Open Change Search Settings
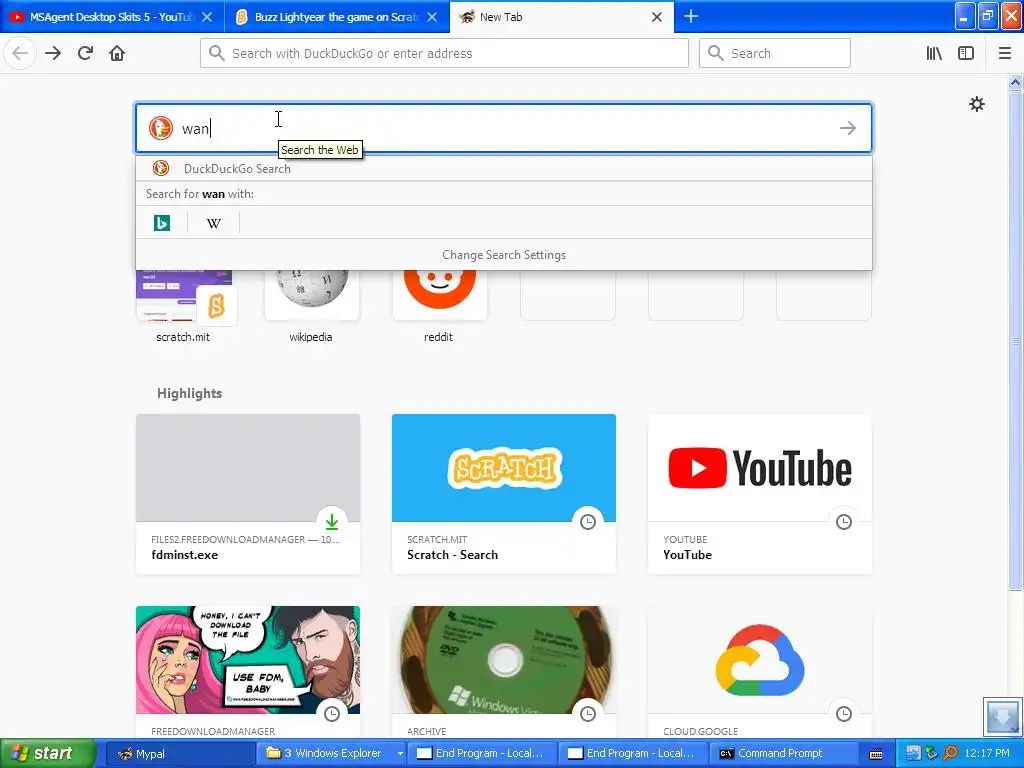This screenshot has height=768, width=1024. click(504, 255)
